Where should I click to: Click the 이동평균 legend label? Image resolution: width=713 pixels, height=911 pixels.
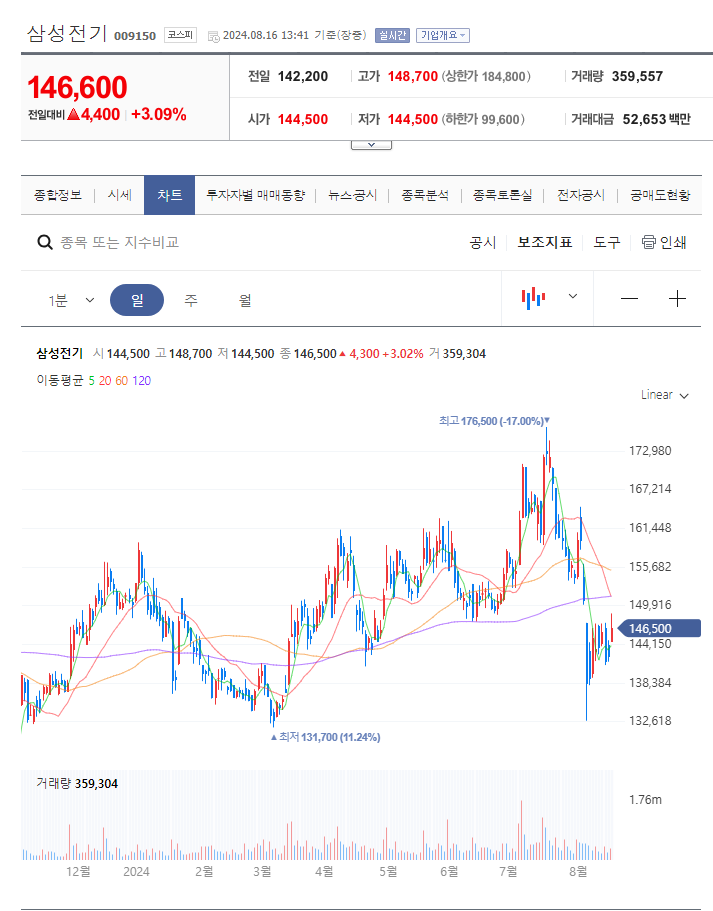(x=60, y=381)
